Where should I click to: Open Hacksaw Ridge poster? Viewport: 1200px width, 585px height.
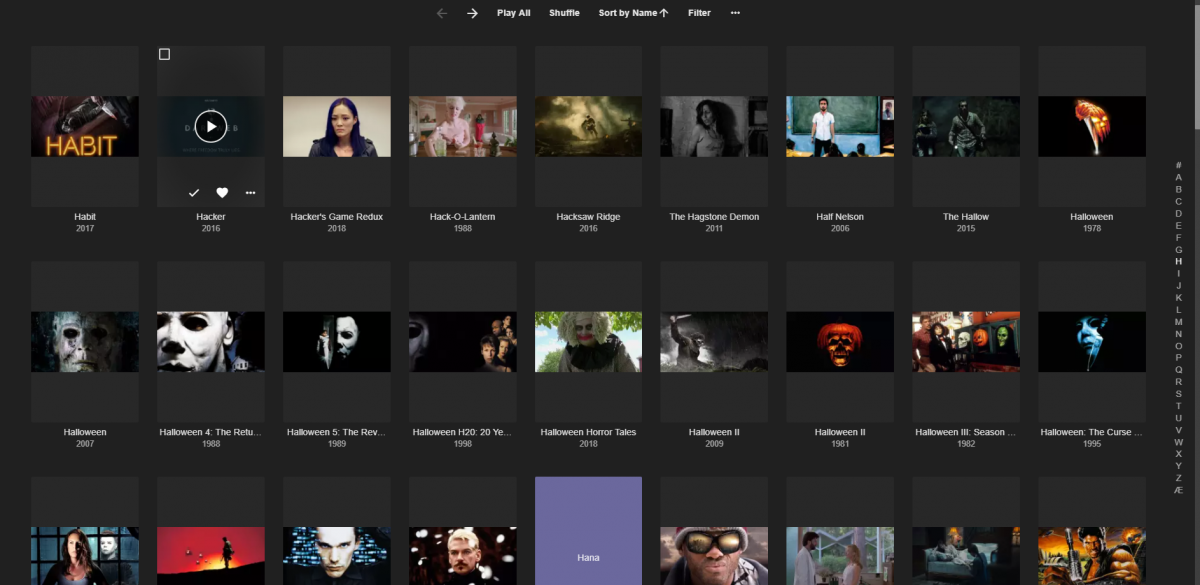[588, 126]
